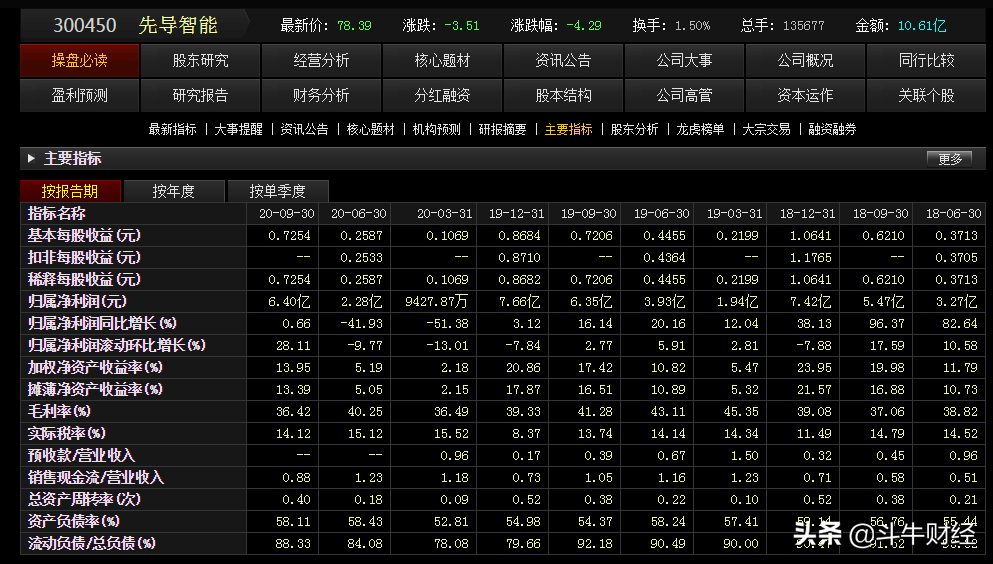Screen dimensions: 993x564
Task: Collapse the 主要指标 section triangle
Action: 31,159
